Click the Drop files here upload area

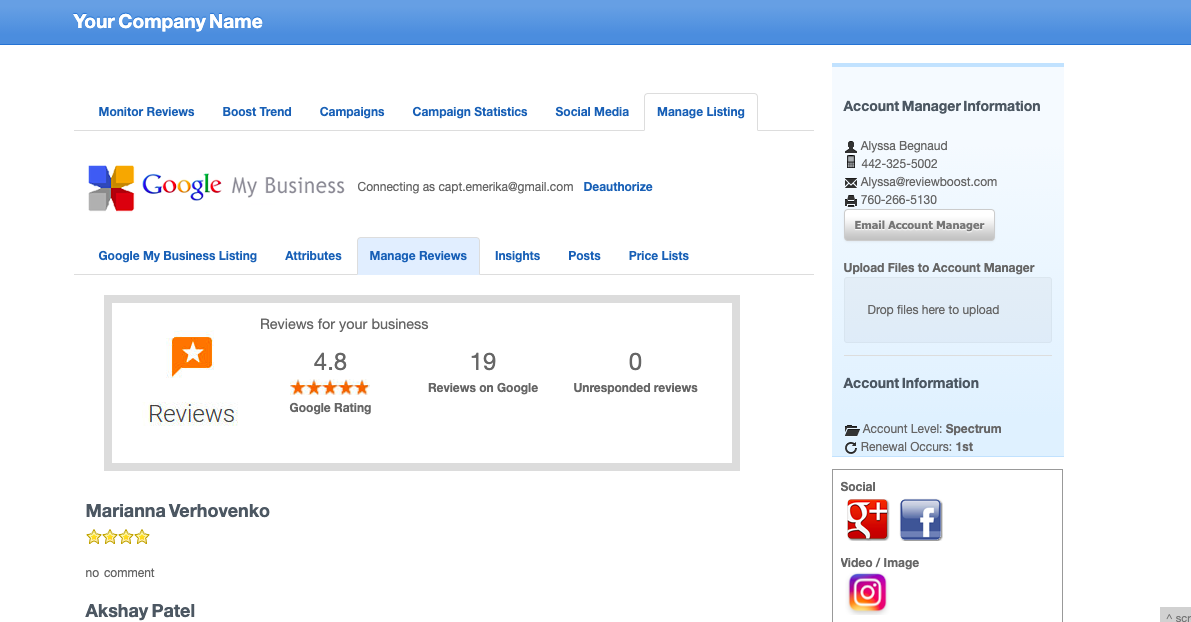click(x=948, y=310)
